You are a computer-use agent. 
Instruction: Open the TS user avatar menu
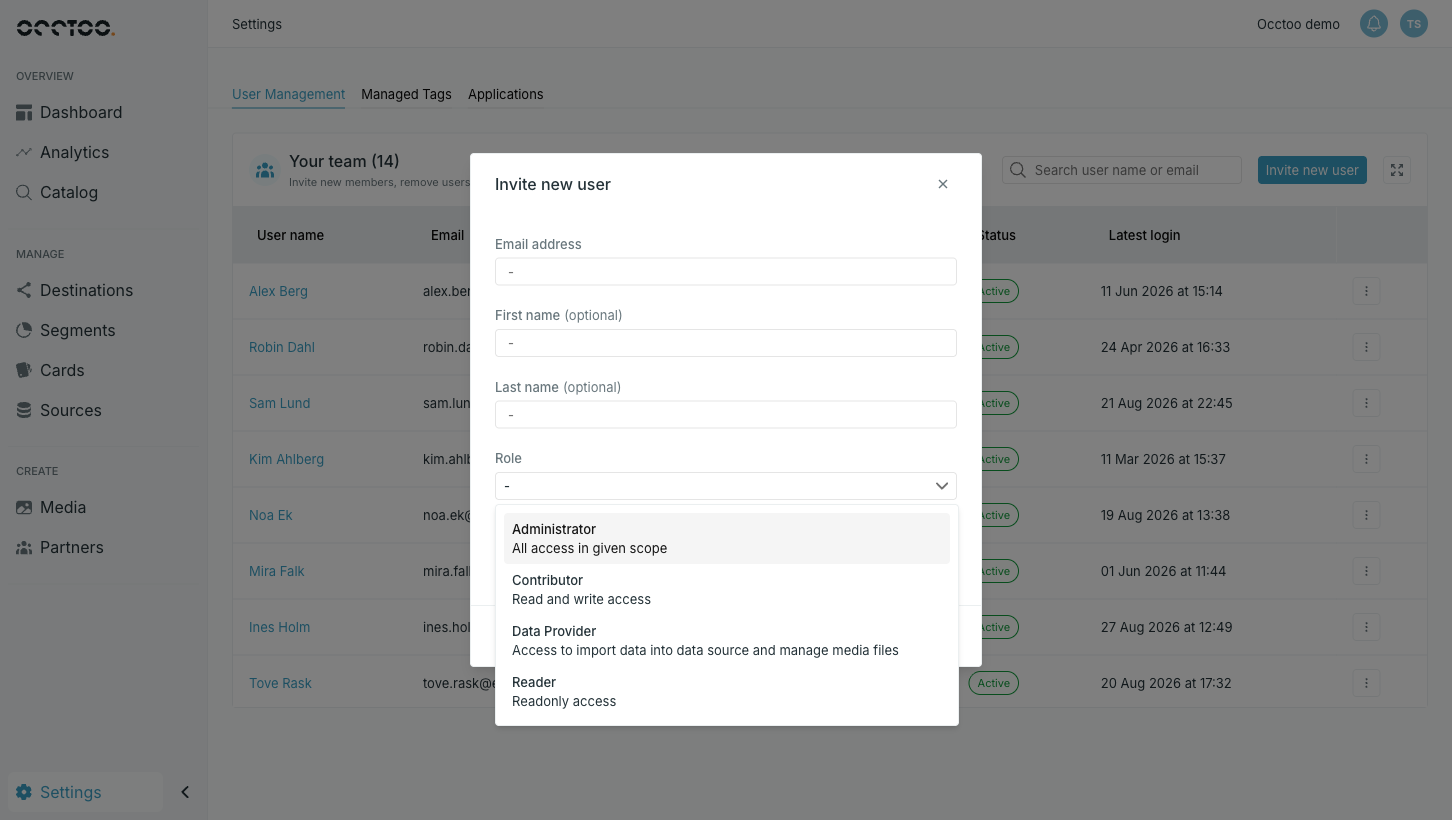click(1414, 24)
